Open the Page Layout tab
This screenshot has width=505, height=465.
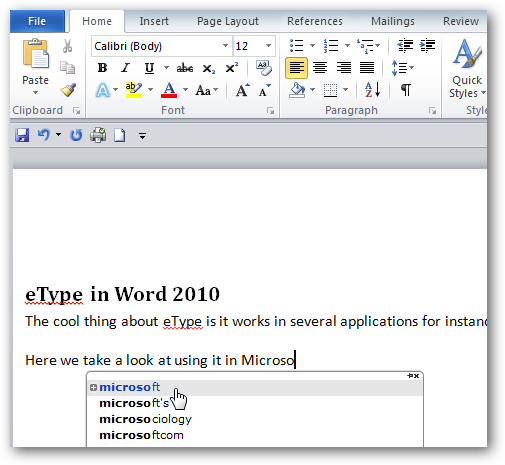pos(228,21)
